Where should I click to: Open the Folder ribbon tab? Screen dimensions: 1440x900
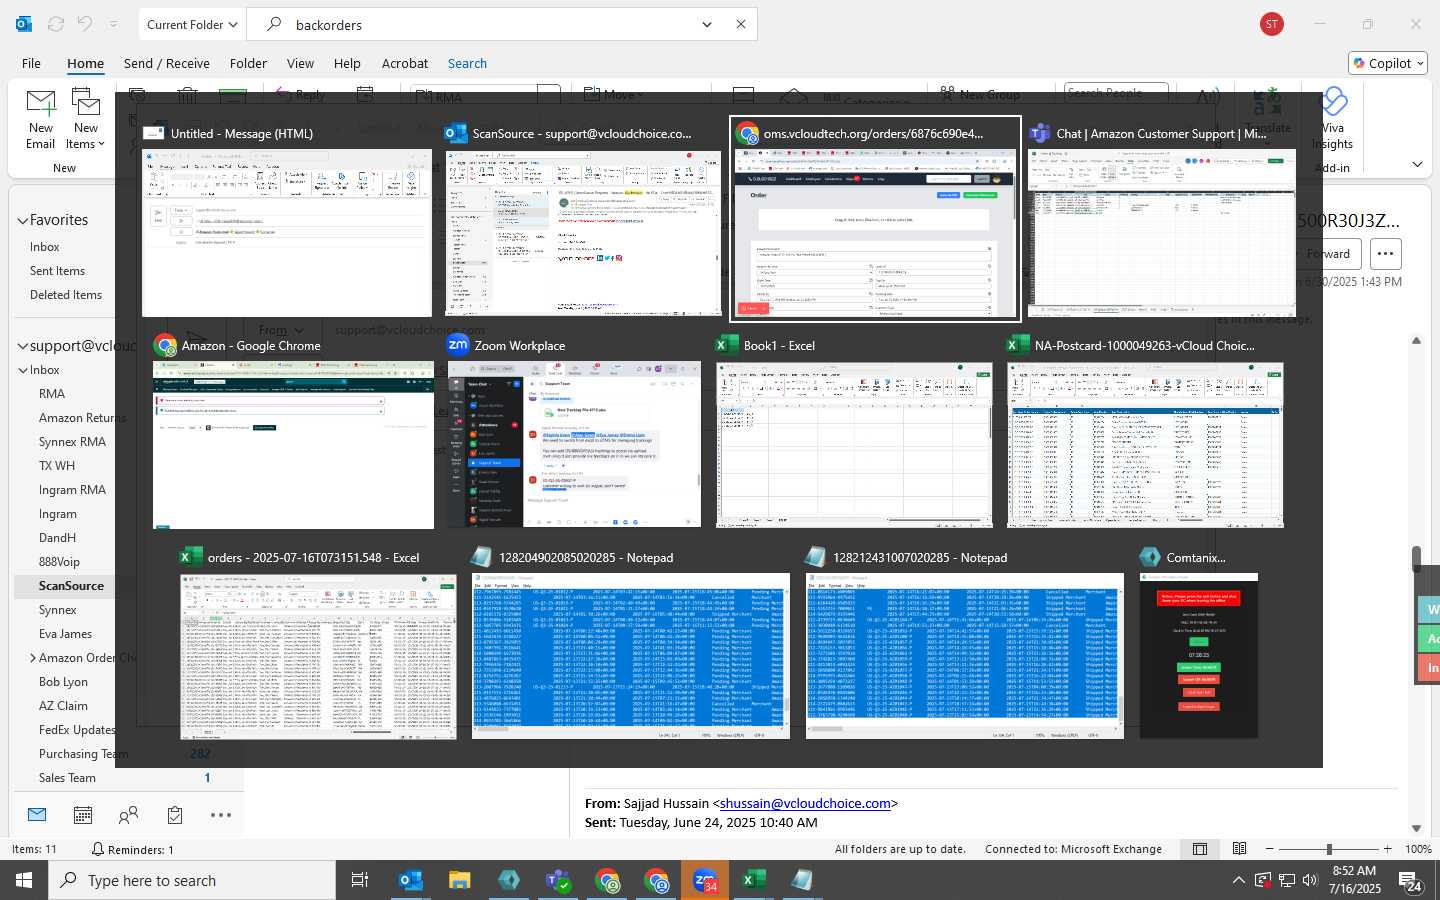pos(248,63)
